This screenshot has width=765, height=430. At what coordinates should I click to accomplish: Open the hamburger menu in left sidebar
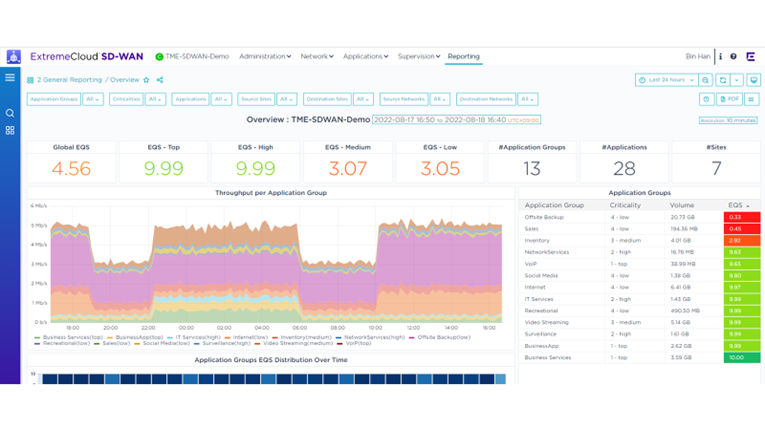pyautogui.click(x=10, y=78)
